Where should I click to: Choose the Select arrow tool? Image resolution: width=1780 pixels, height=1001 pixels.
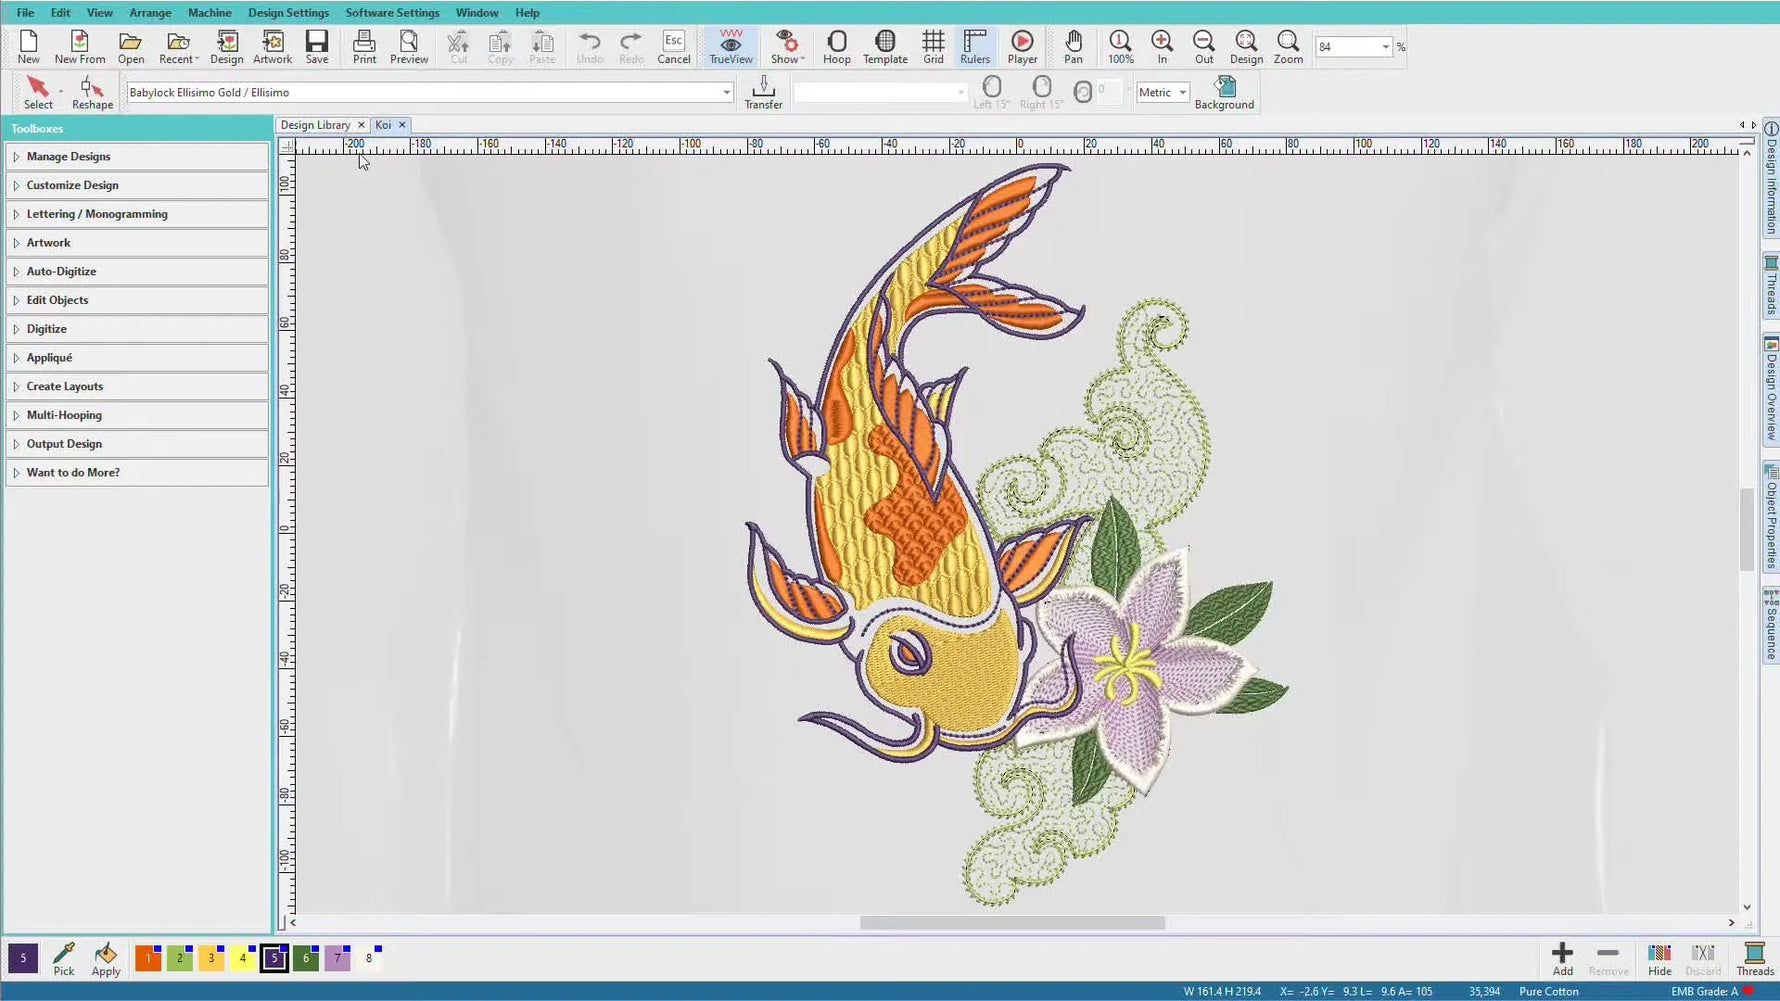click(38, 92)
